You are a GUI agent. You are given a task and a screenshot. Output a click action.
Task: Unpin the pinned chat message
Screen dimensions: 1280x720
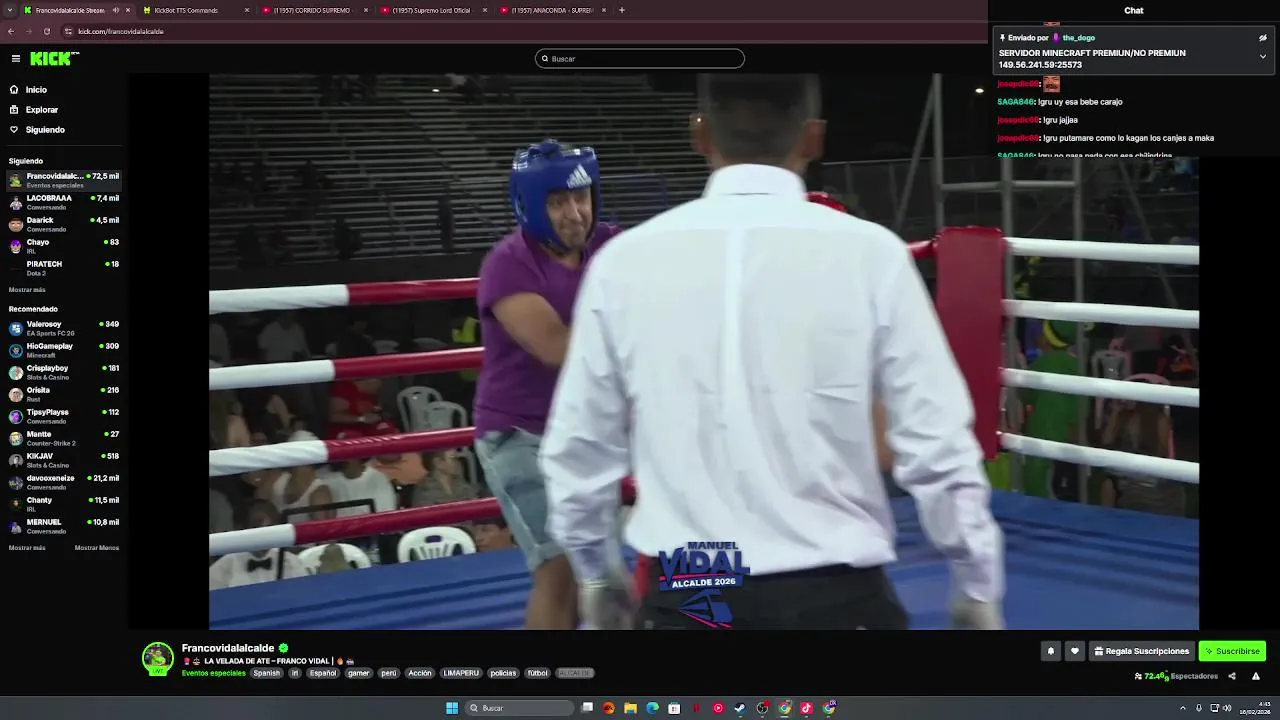(x=1263, y=38)
